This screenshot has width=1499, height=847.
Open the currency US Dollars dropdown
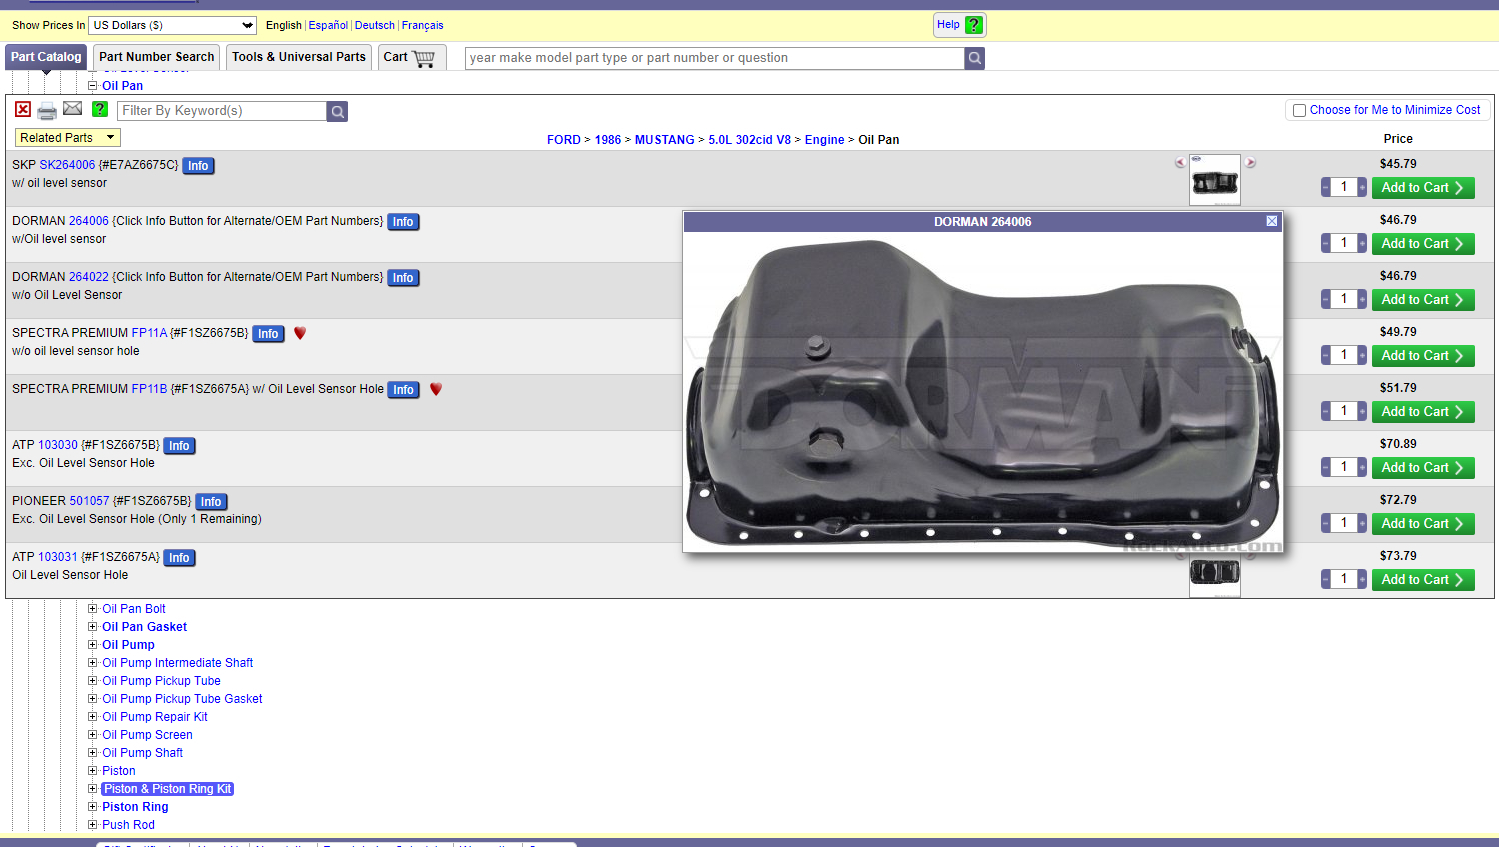tap(173, 25)
